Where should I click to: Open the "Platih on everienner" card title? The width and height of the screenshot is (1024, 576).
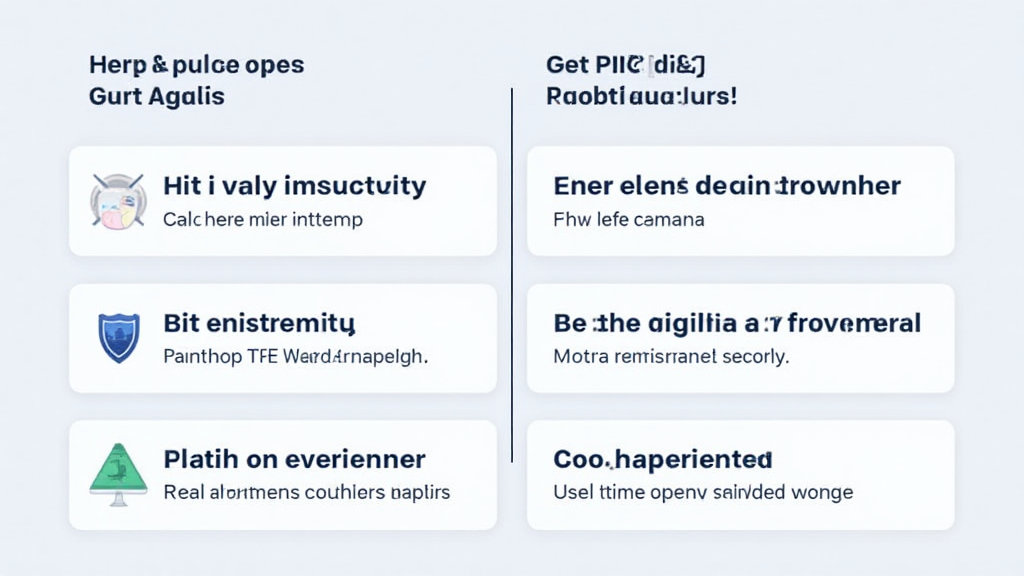294,459
